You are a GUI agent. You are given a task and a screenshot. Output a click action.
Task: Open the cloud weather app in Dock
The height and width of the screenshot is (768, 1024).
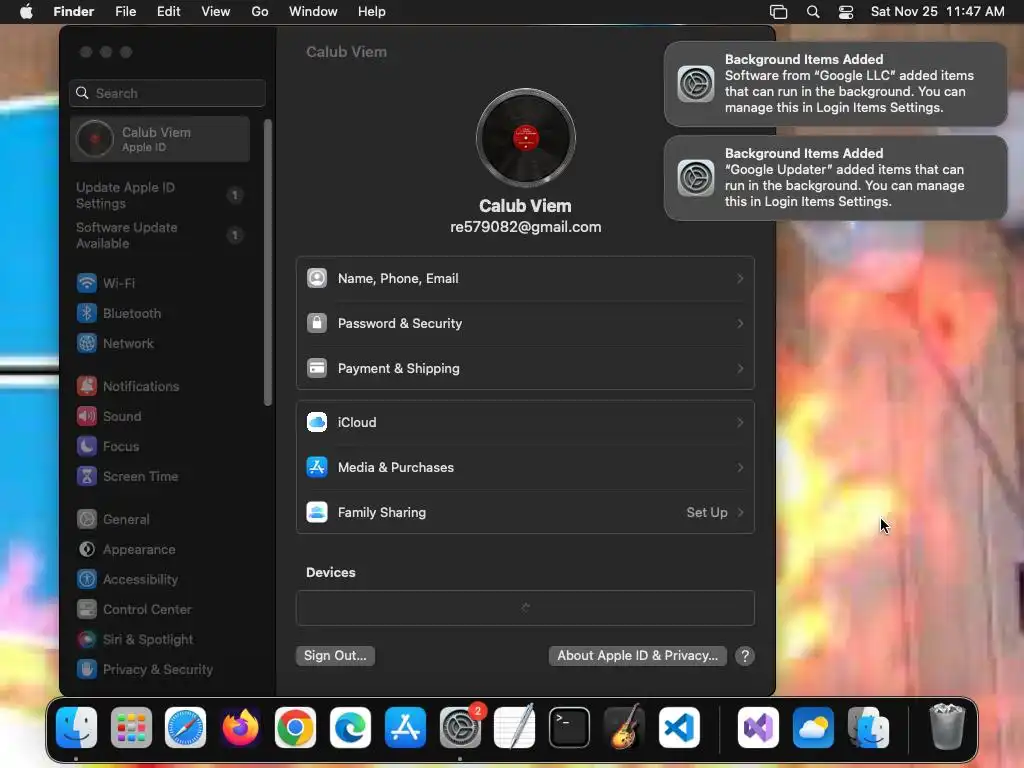[x=813, y=728]
